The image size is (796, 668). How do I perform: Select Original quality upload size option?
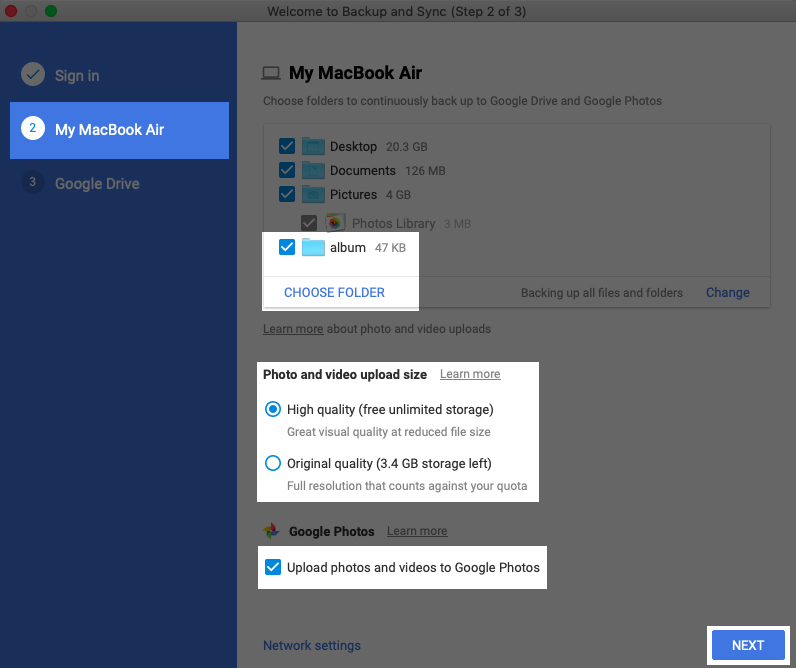(273, 463)
